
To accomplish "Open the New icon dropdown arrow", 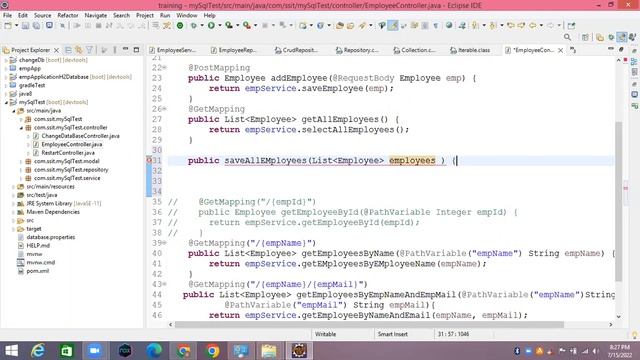I will pos(16,25).
